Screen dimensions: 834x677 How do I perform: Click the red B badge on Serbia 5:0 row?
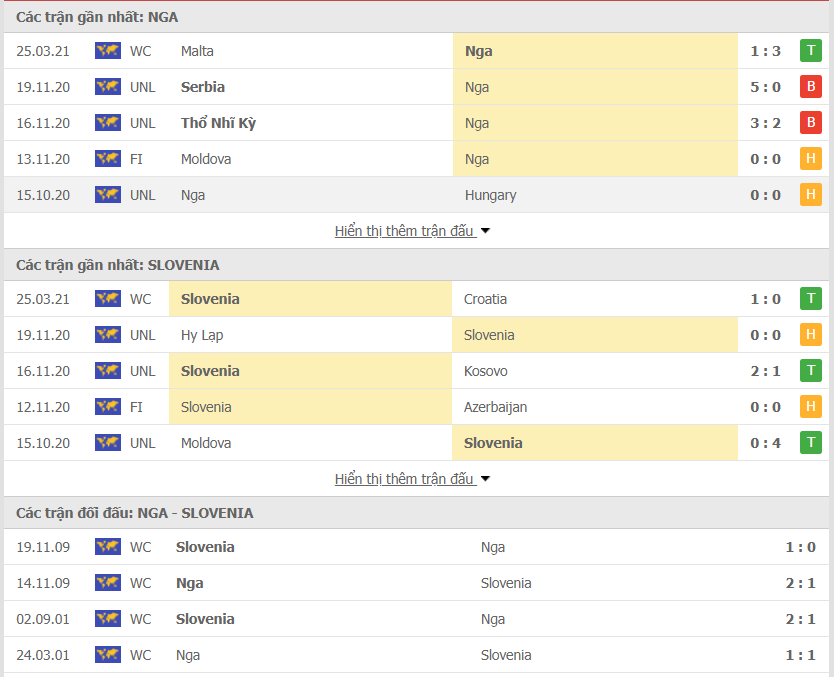[810, 87]
